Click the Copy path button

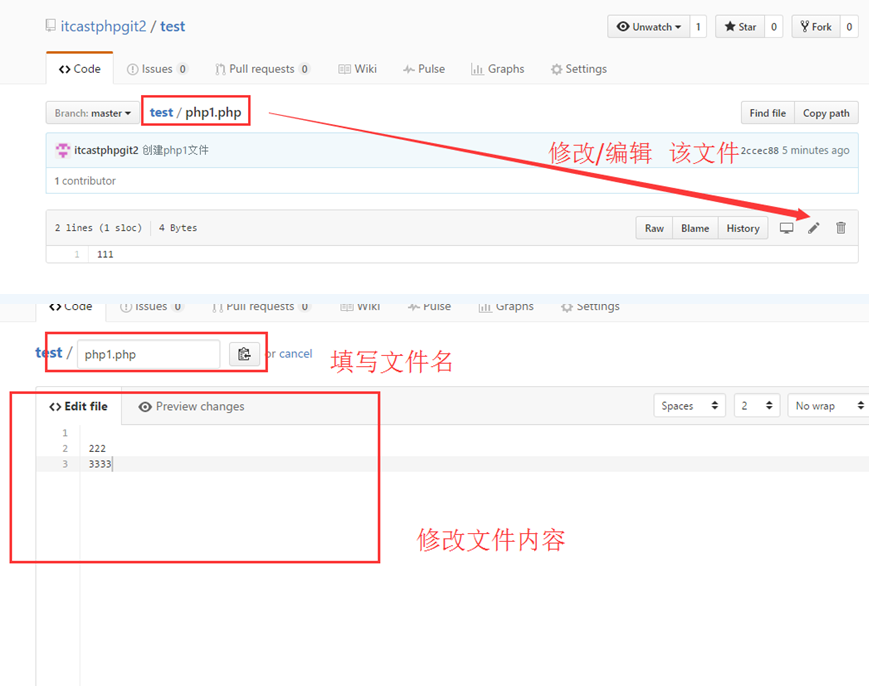[x=826, y=113]
